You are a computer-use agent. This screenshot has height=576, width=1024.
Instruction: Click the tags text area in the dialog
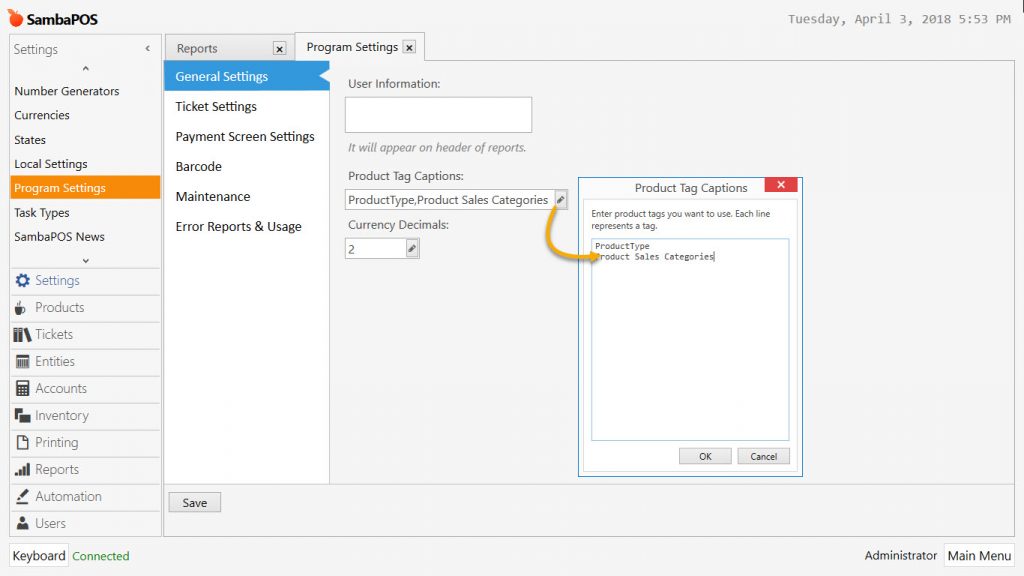pyautogui.click(x=690, y=340)
